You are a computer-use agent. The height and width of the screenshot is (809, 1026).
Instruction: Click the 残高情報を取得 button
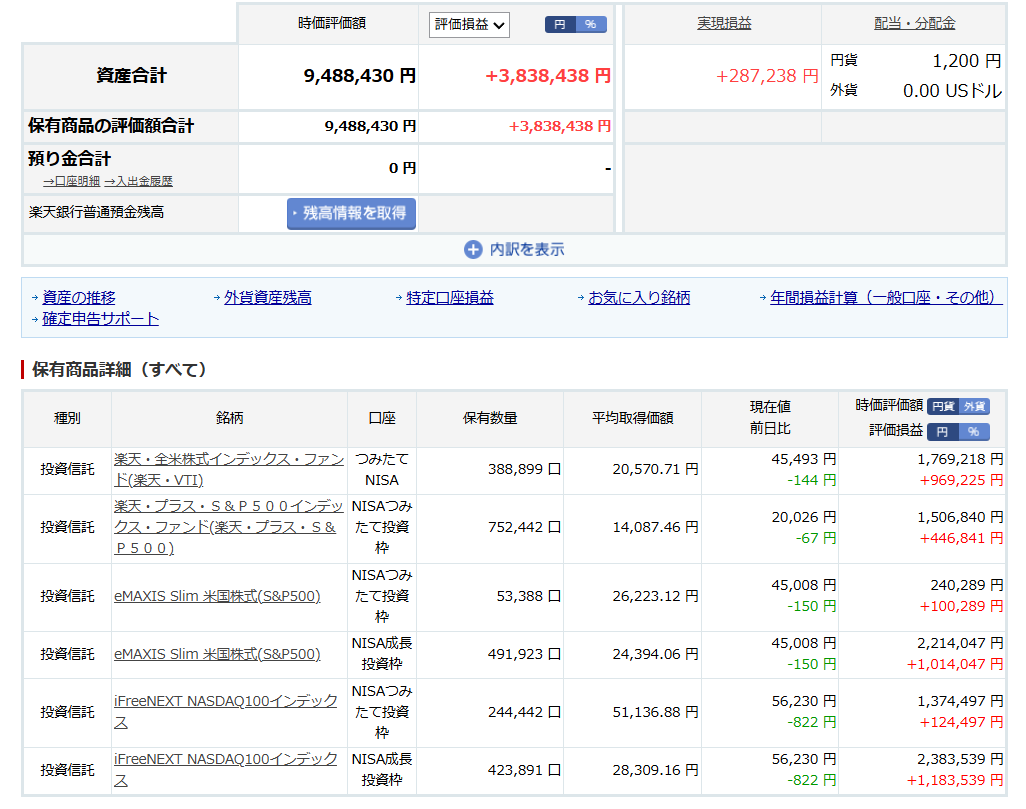point(351,213)
